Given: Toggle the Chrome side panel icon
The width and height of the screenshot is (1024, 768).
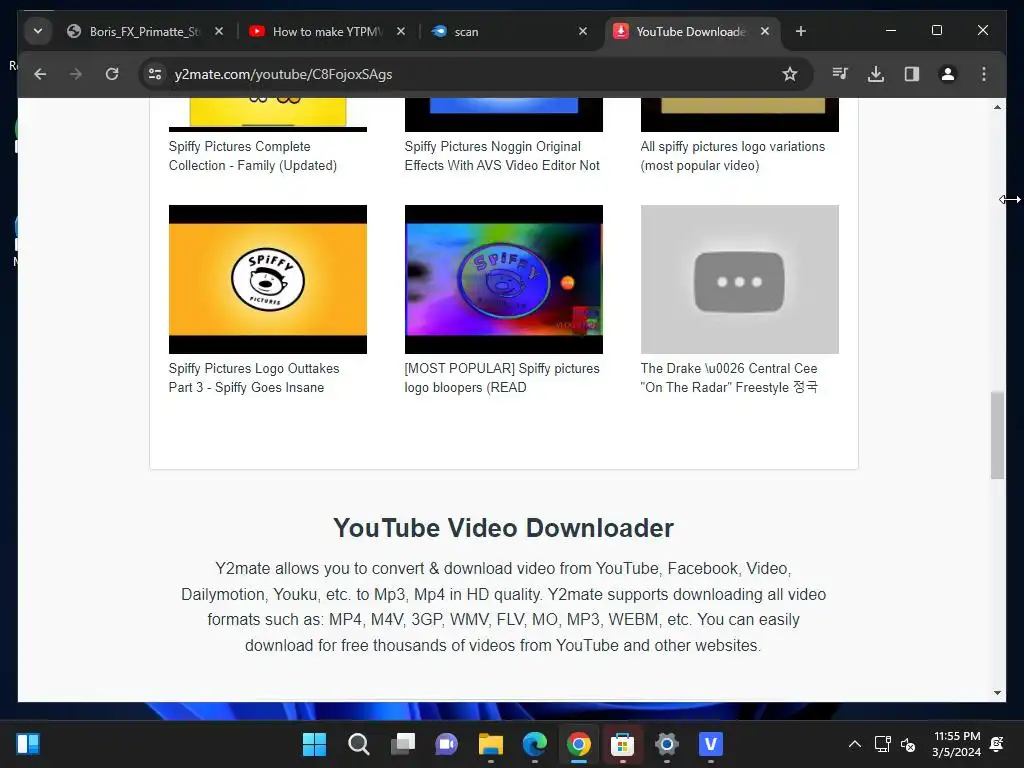Looking at the screenshot, I should [912, 74].
